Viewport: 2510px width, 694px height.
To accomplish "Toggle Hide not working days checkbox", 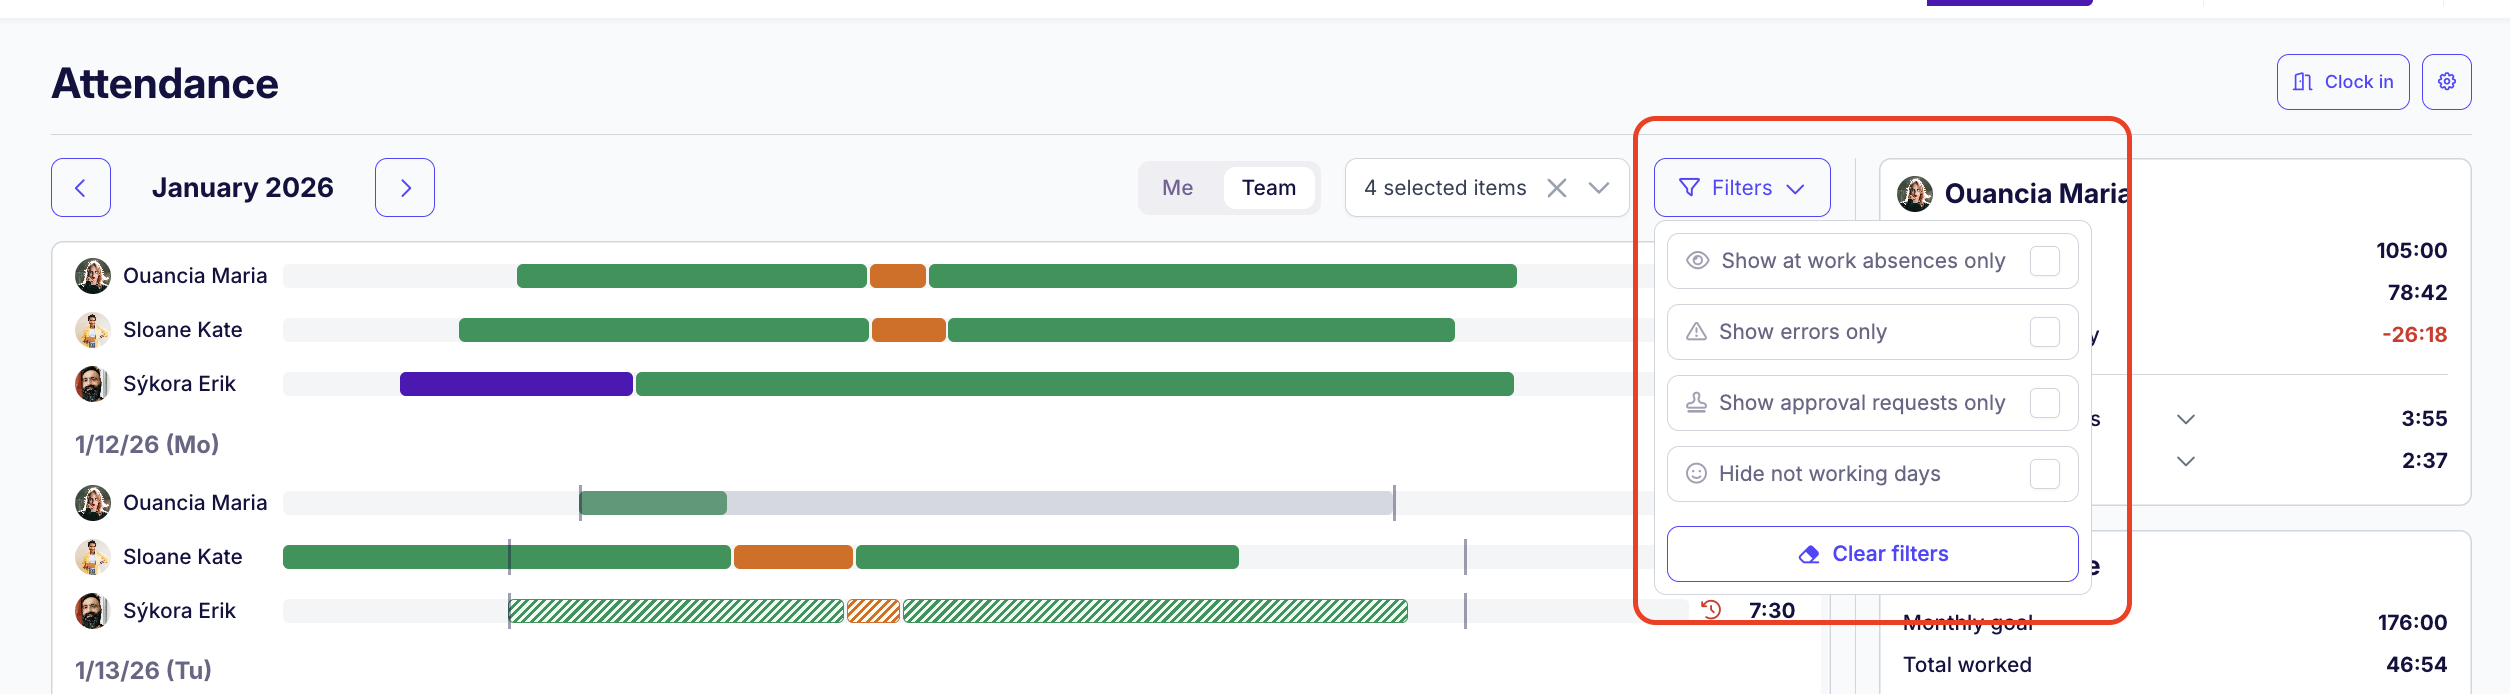I will tap(2044, 474).
